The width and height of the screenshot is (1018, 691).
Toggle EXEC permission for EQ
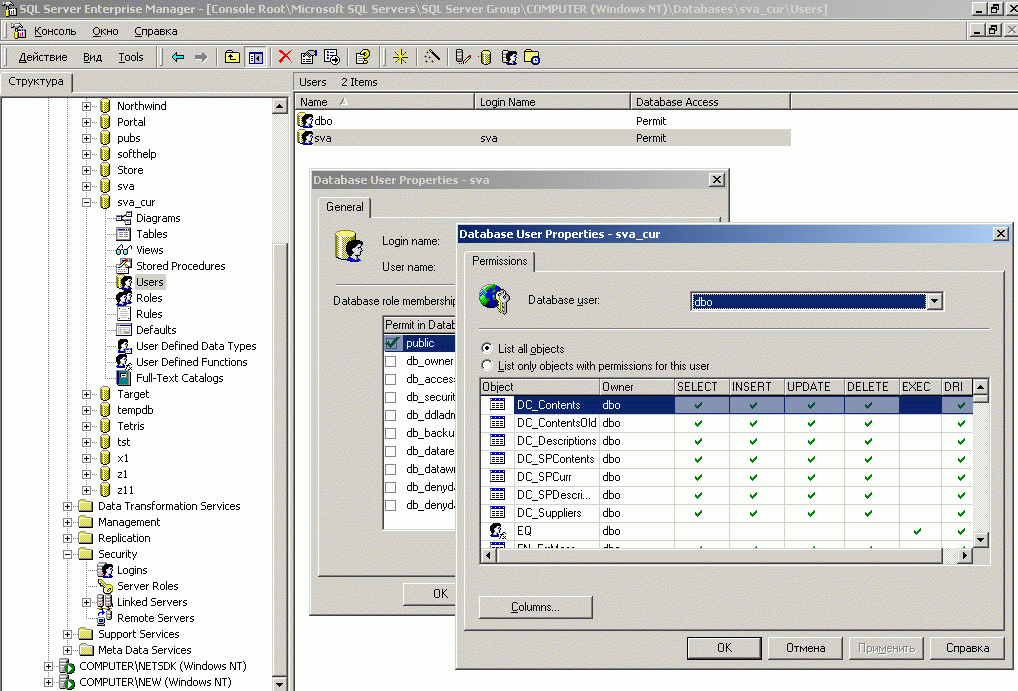tap(917, 531)
